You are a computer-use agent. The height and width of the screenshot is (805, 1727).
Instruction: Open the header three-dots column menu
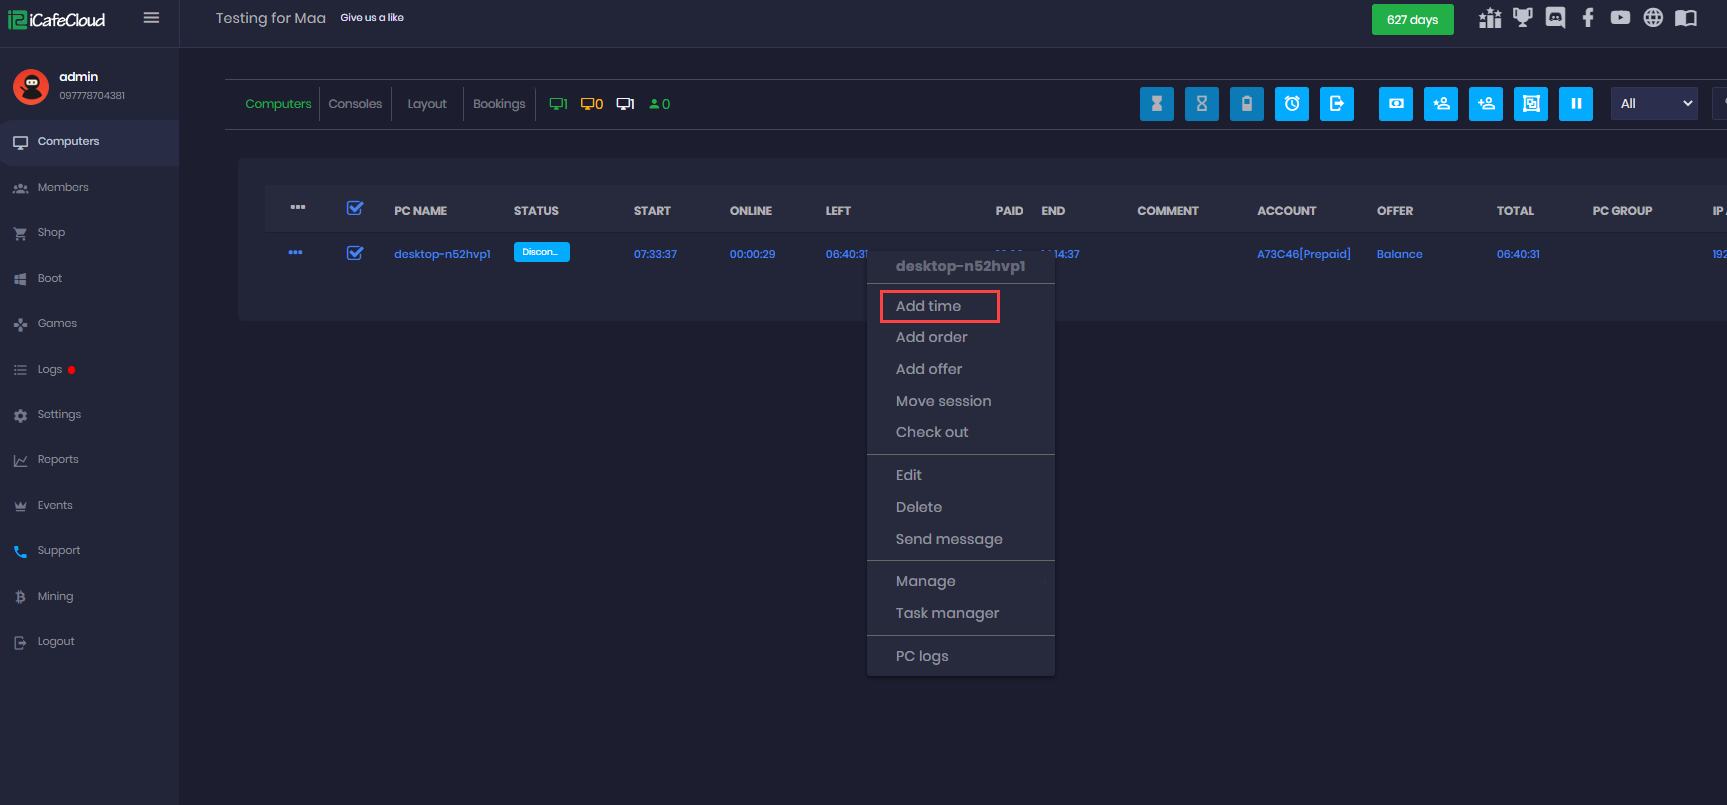point(298,207)
